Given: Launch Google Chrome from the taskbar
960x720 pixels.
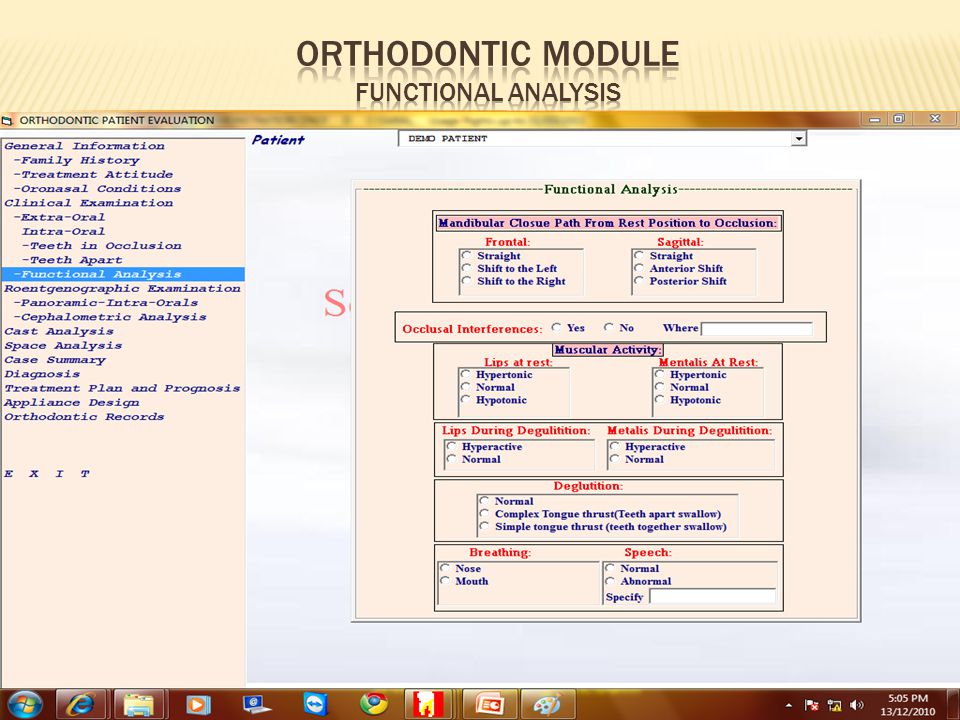Looking at the screenshot, I should (x=373, y=704).
